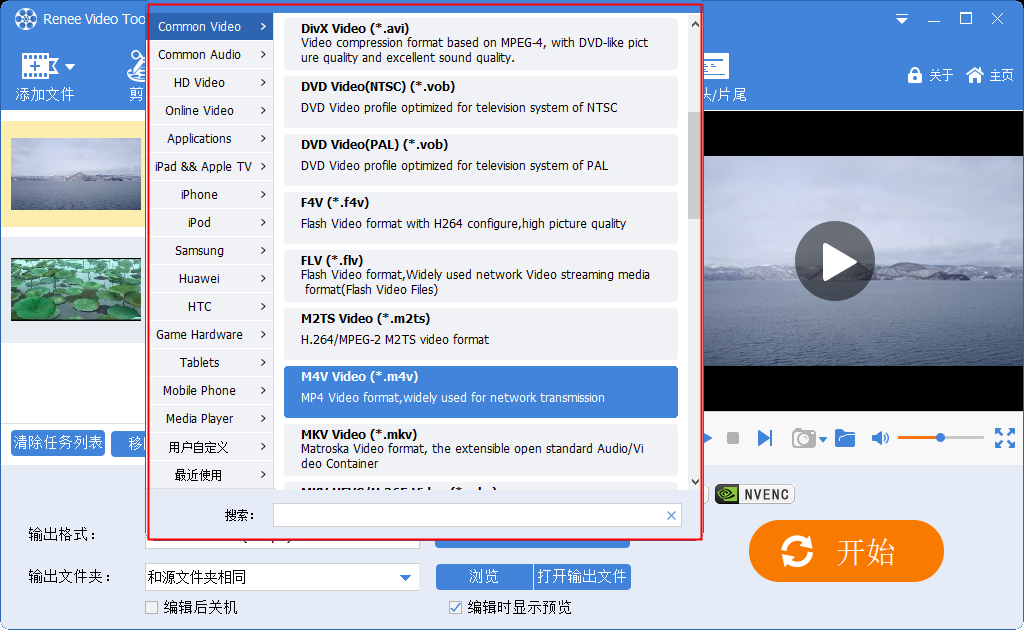Select the iPad && Apple TV category
The image size is (1024, 630).
coord(212,167)
